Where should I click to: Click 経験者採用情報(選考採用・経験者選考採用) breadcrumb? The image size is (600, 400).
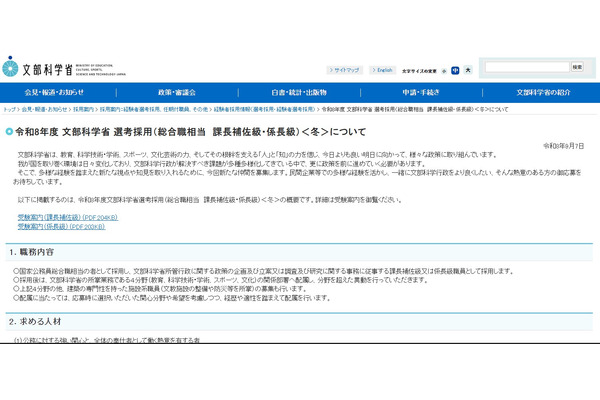pyautogui.click(x=264, y=109)
